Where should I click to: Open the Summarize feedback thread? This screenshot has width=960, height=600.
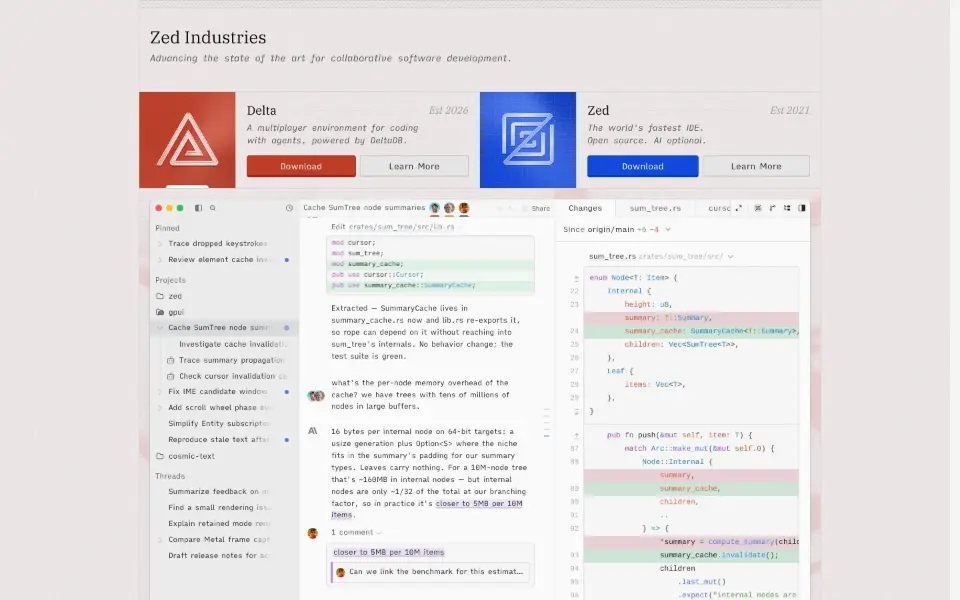[x=219, y=492]
